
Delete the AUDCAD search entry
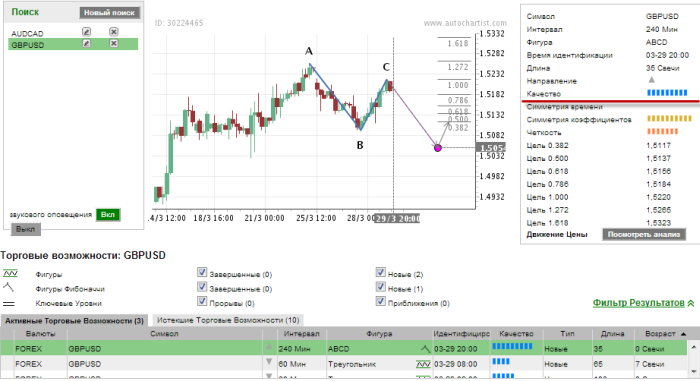114,32
